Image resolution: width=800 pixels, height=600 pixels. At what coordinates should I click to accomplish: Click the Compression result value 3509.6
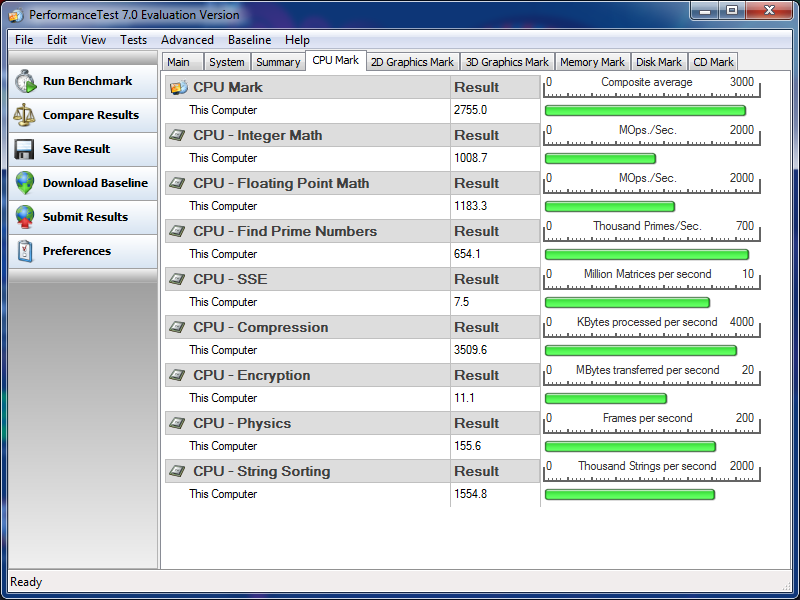click(x=470, y=350)
